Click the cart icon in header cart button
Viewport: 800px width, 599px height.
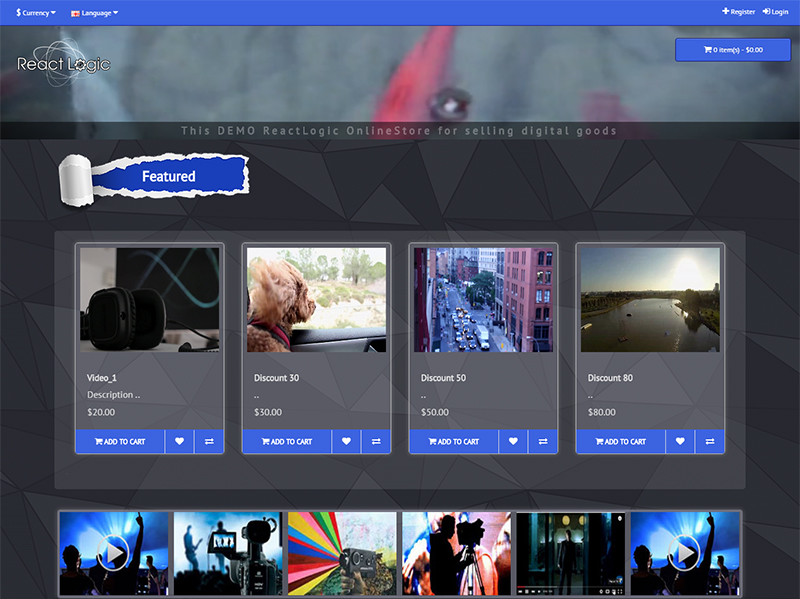[x=708, y=49]
